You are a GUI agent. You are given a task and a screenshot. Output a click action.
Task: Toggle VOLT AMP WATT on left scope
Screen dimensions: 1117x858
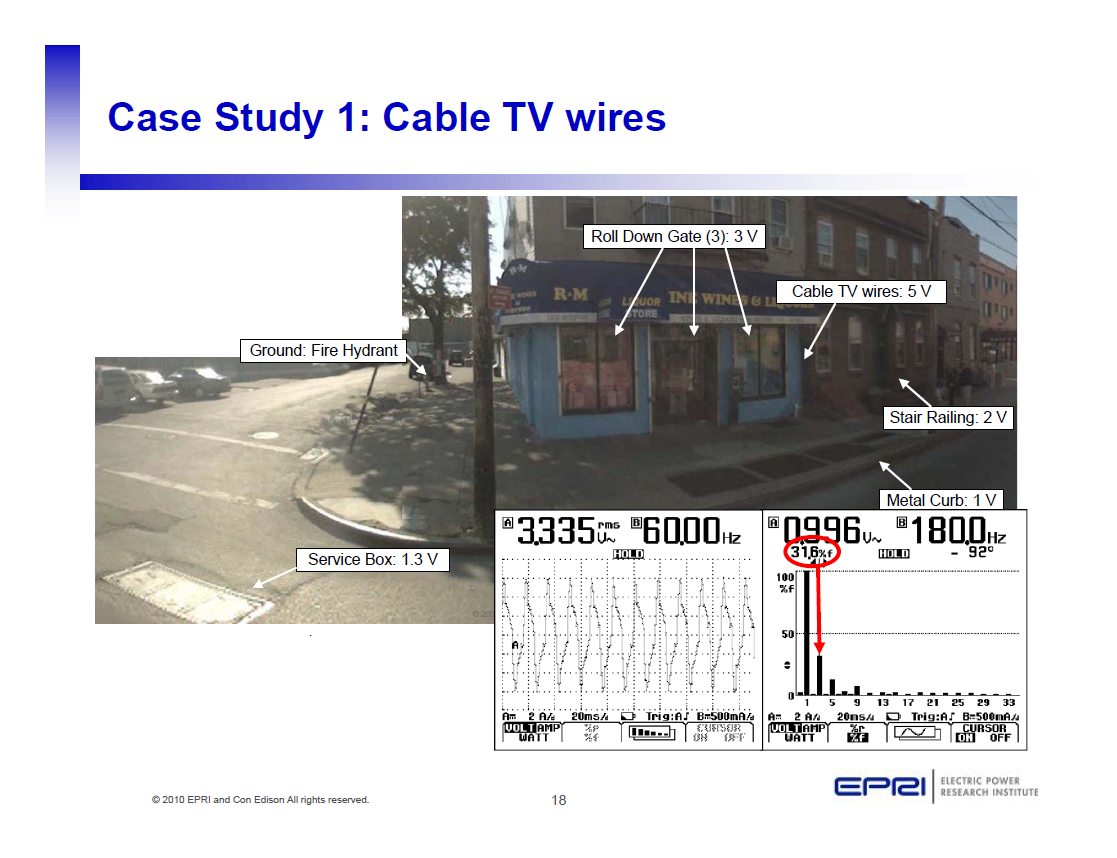tap(529, 733)
